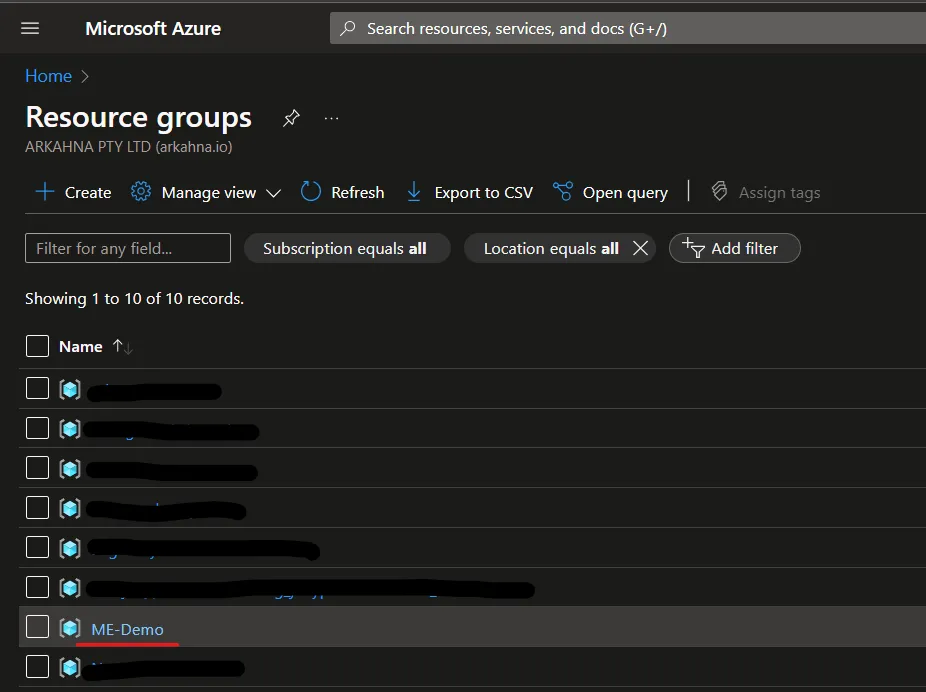Go to Home breadcrumb
This screenshot has width=926, height=692.
coord(48,76)
